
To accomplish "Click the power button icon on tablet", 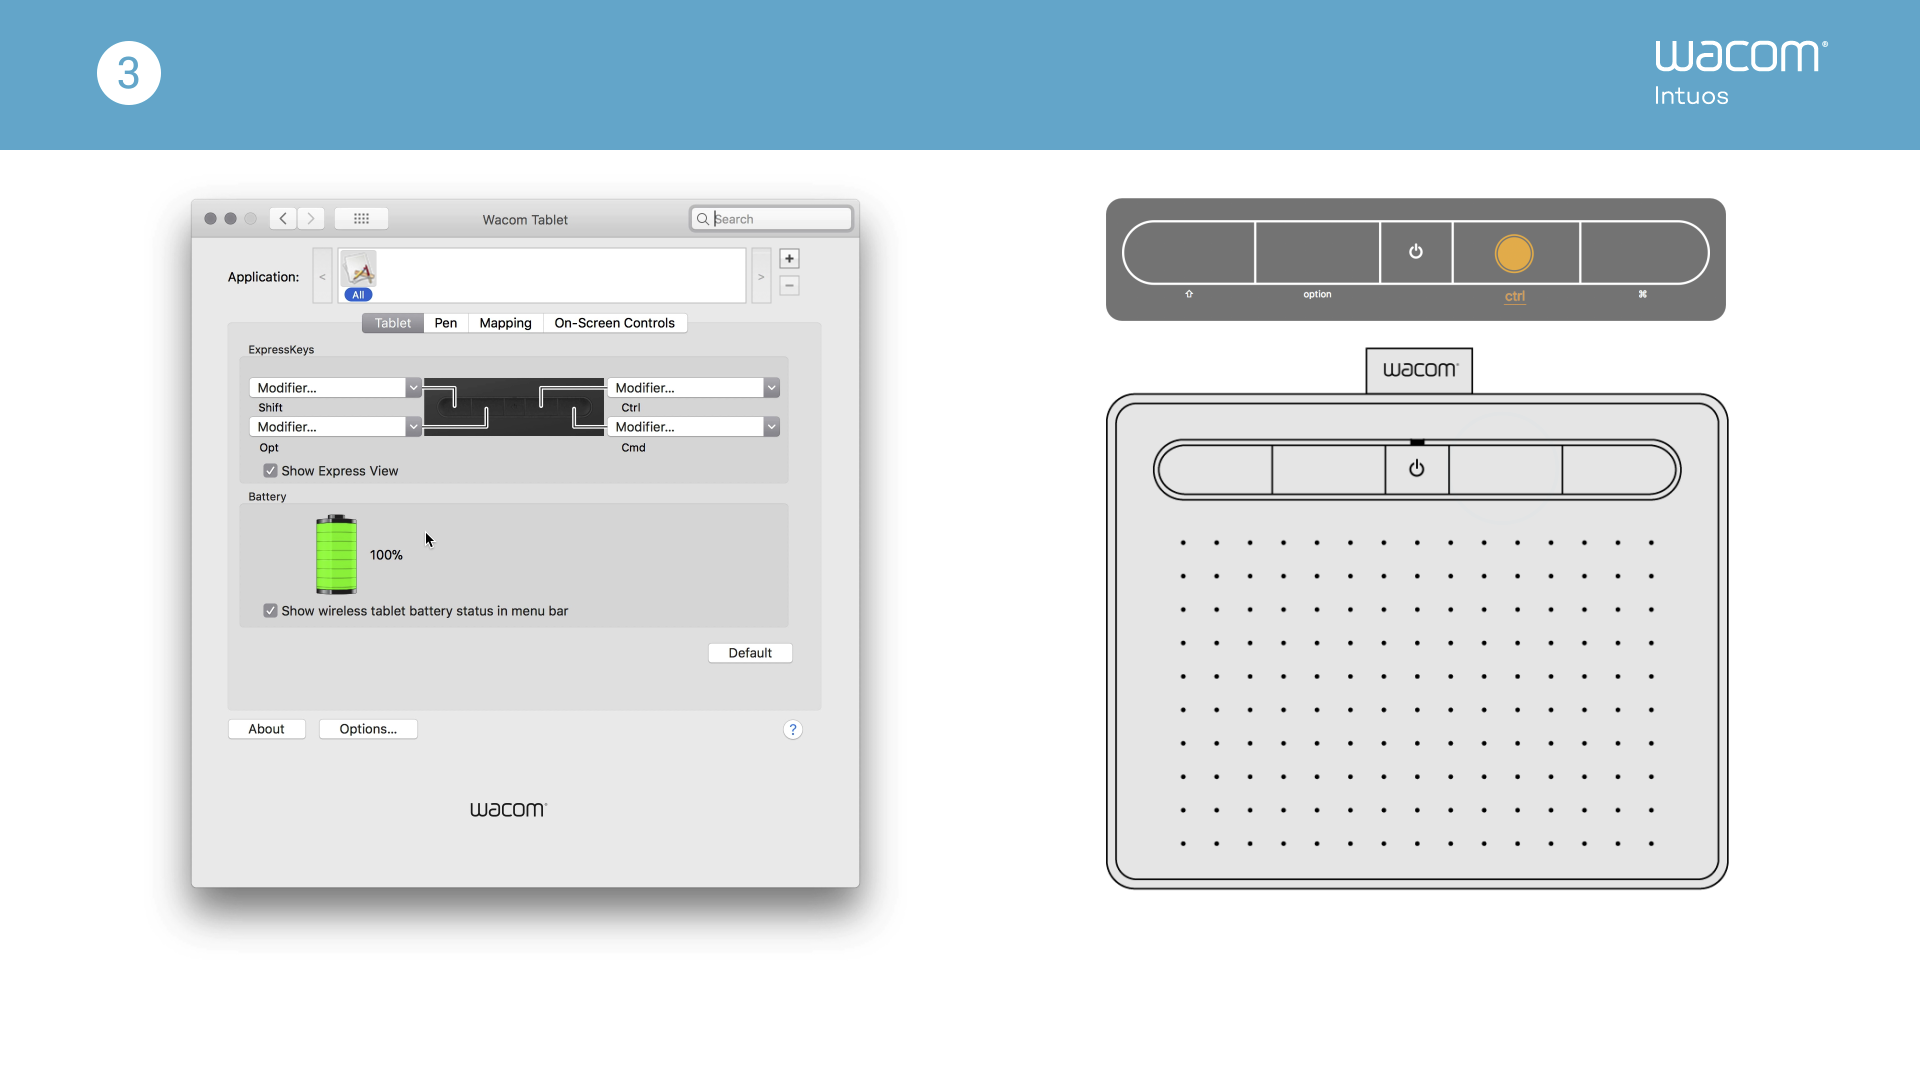I will point(1416,468).
